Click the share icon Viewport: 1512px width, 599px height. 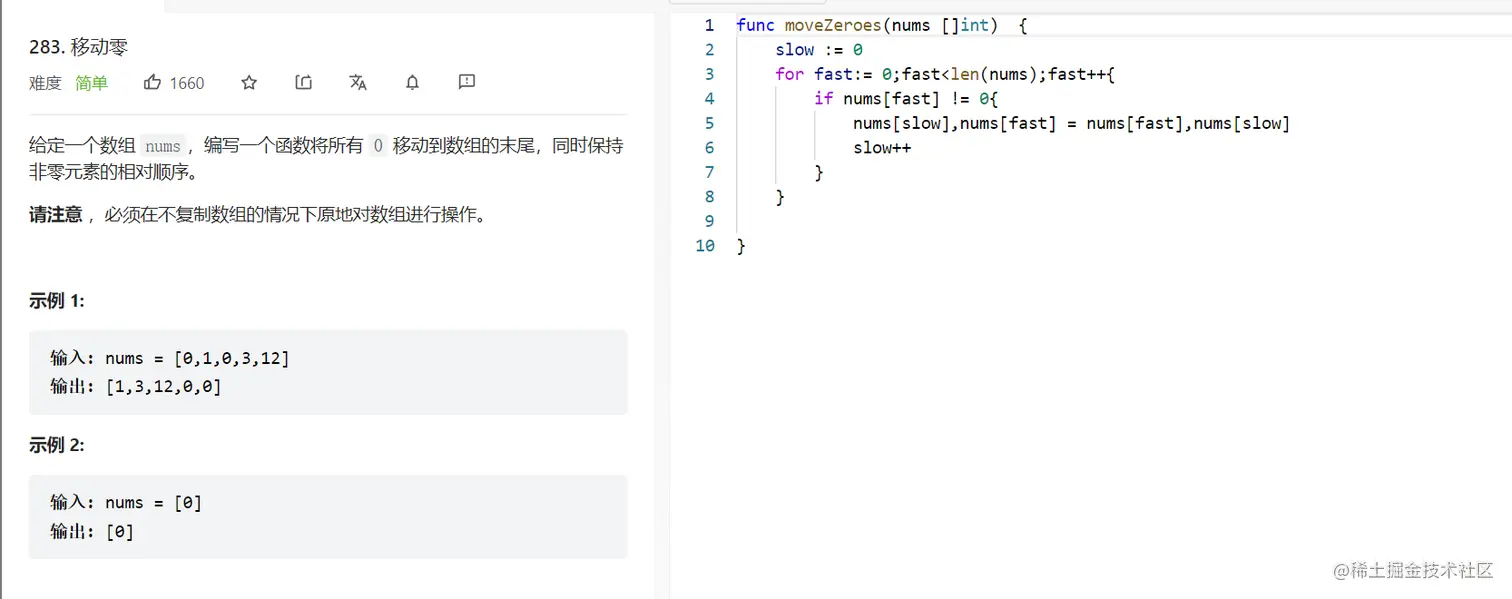coord(304,82)
